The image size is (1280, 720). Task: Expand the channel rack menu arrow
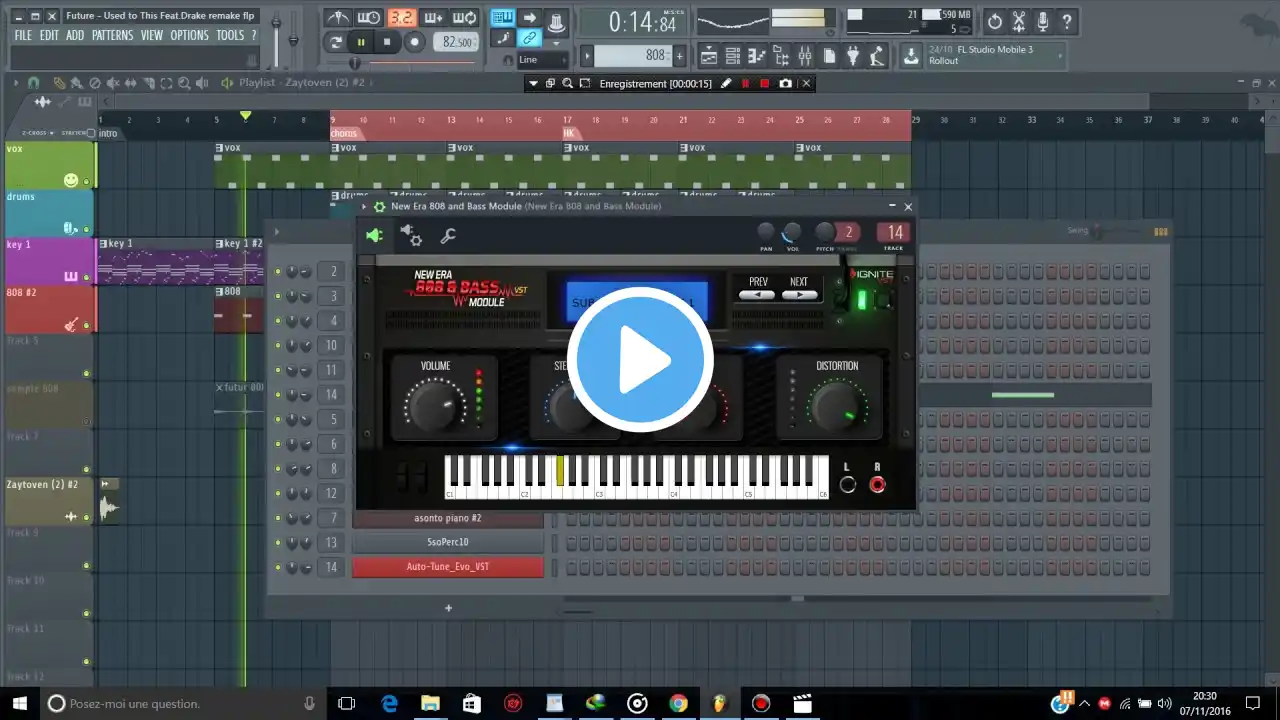[x=277, y=232]
